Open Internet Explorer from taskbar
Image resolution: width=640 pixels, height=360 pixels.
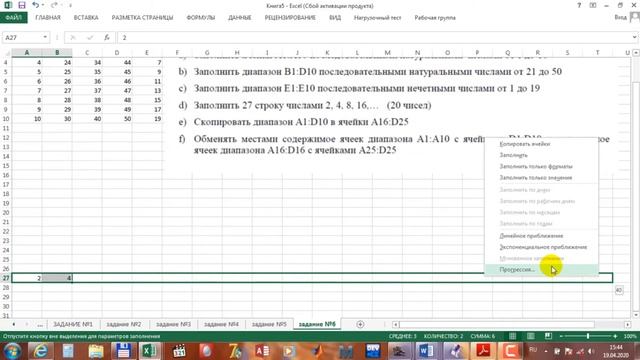pos(40,351)
